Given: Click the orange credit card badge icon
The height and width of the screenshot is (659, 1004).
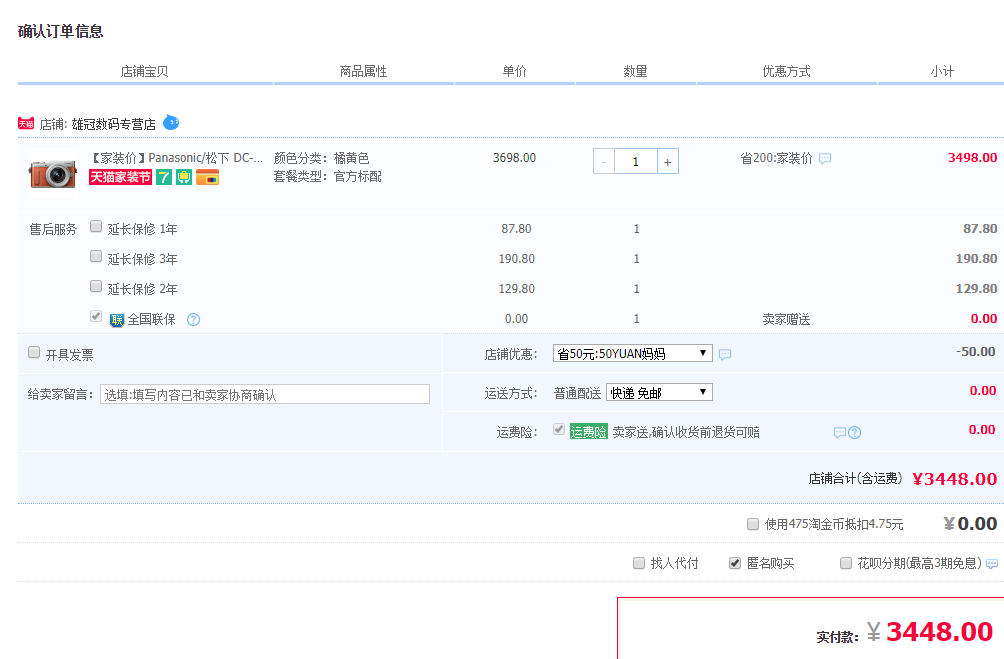Looking at the screenshot, I should 207,177.
